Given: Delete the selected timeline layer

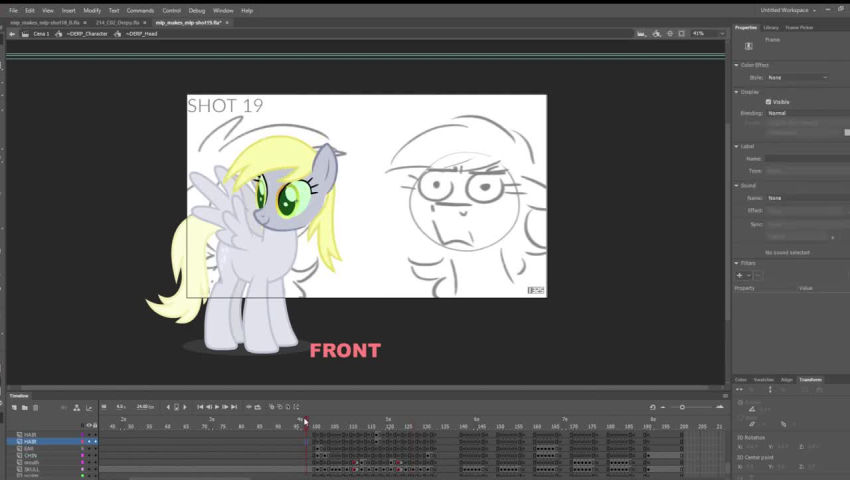Looking at the screenshot, I should [36, 407].
